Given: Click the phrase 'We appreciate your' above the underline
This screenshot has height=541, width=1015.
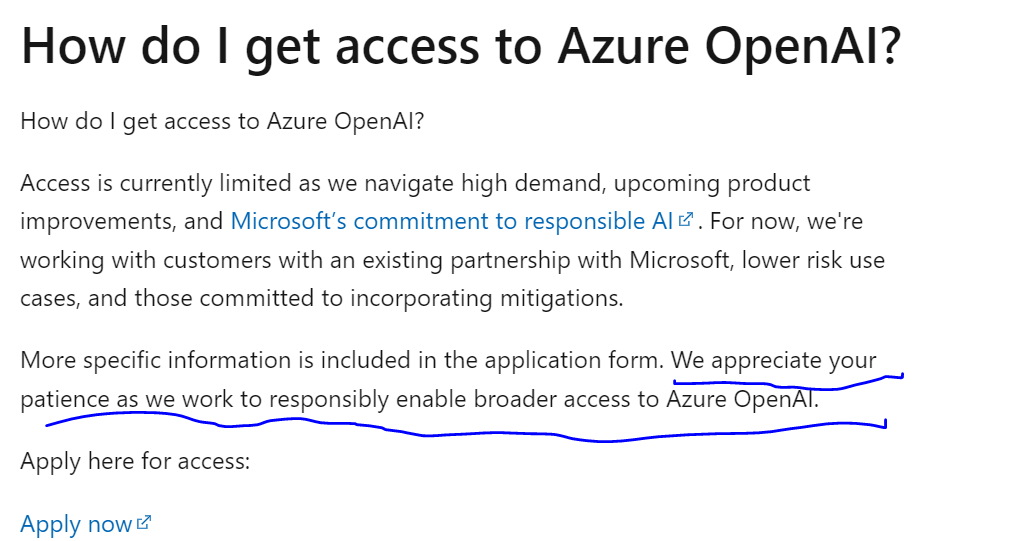Looking at the screenshot, I should (x=774, y=360).
